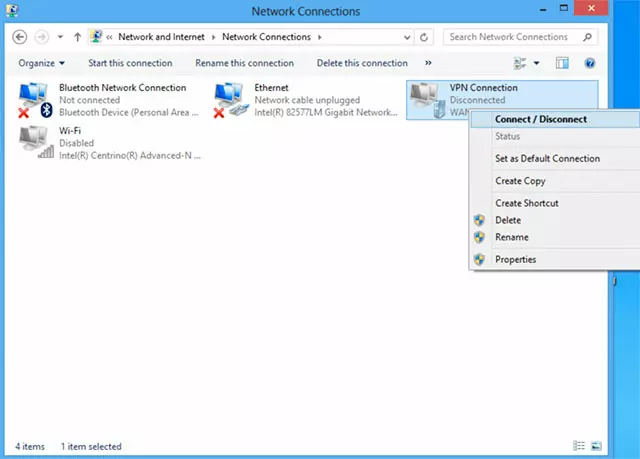Viewport: 640px width, 459px height.
Task: Click the Up one level arrow
Action: (78, 37)
